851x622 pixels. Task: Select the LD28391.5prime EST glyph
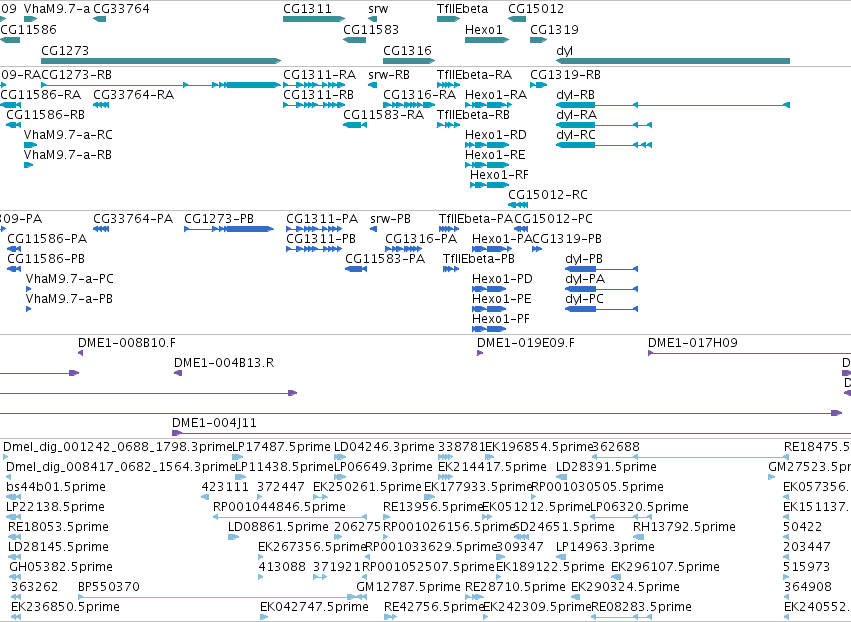click(x=562, y=477)
